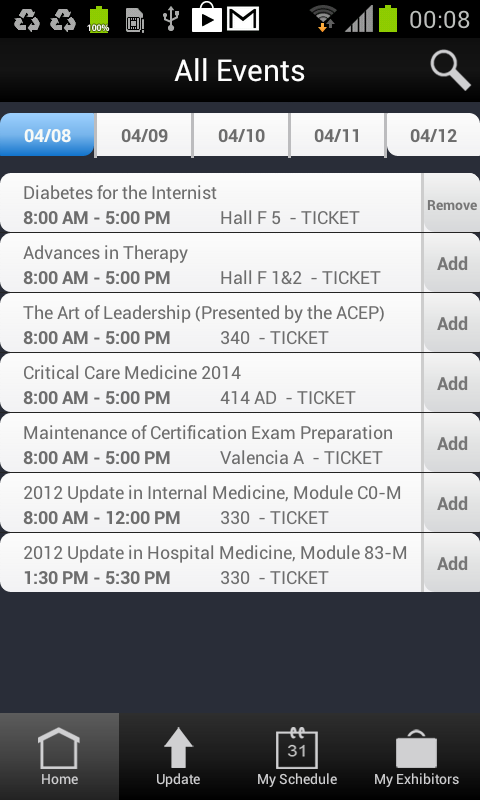Add The Art of Leadership event
Viewport: 480px width, 800px height.
pos(451,323)
